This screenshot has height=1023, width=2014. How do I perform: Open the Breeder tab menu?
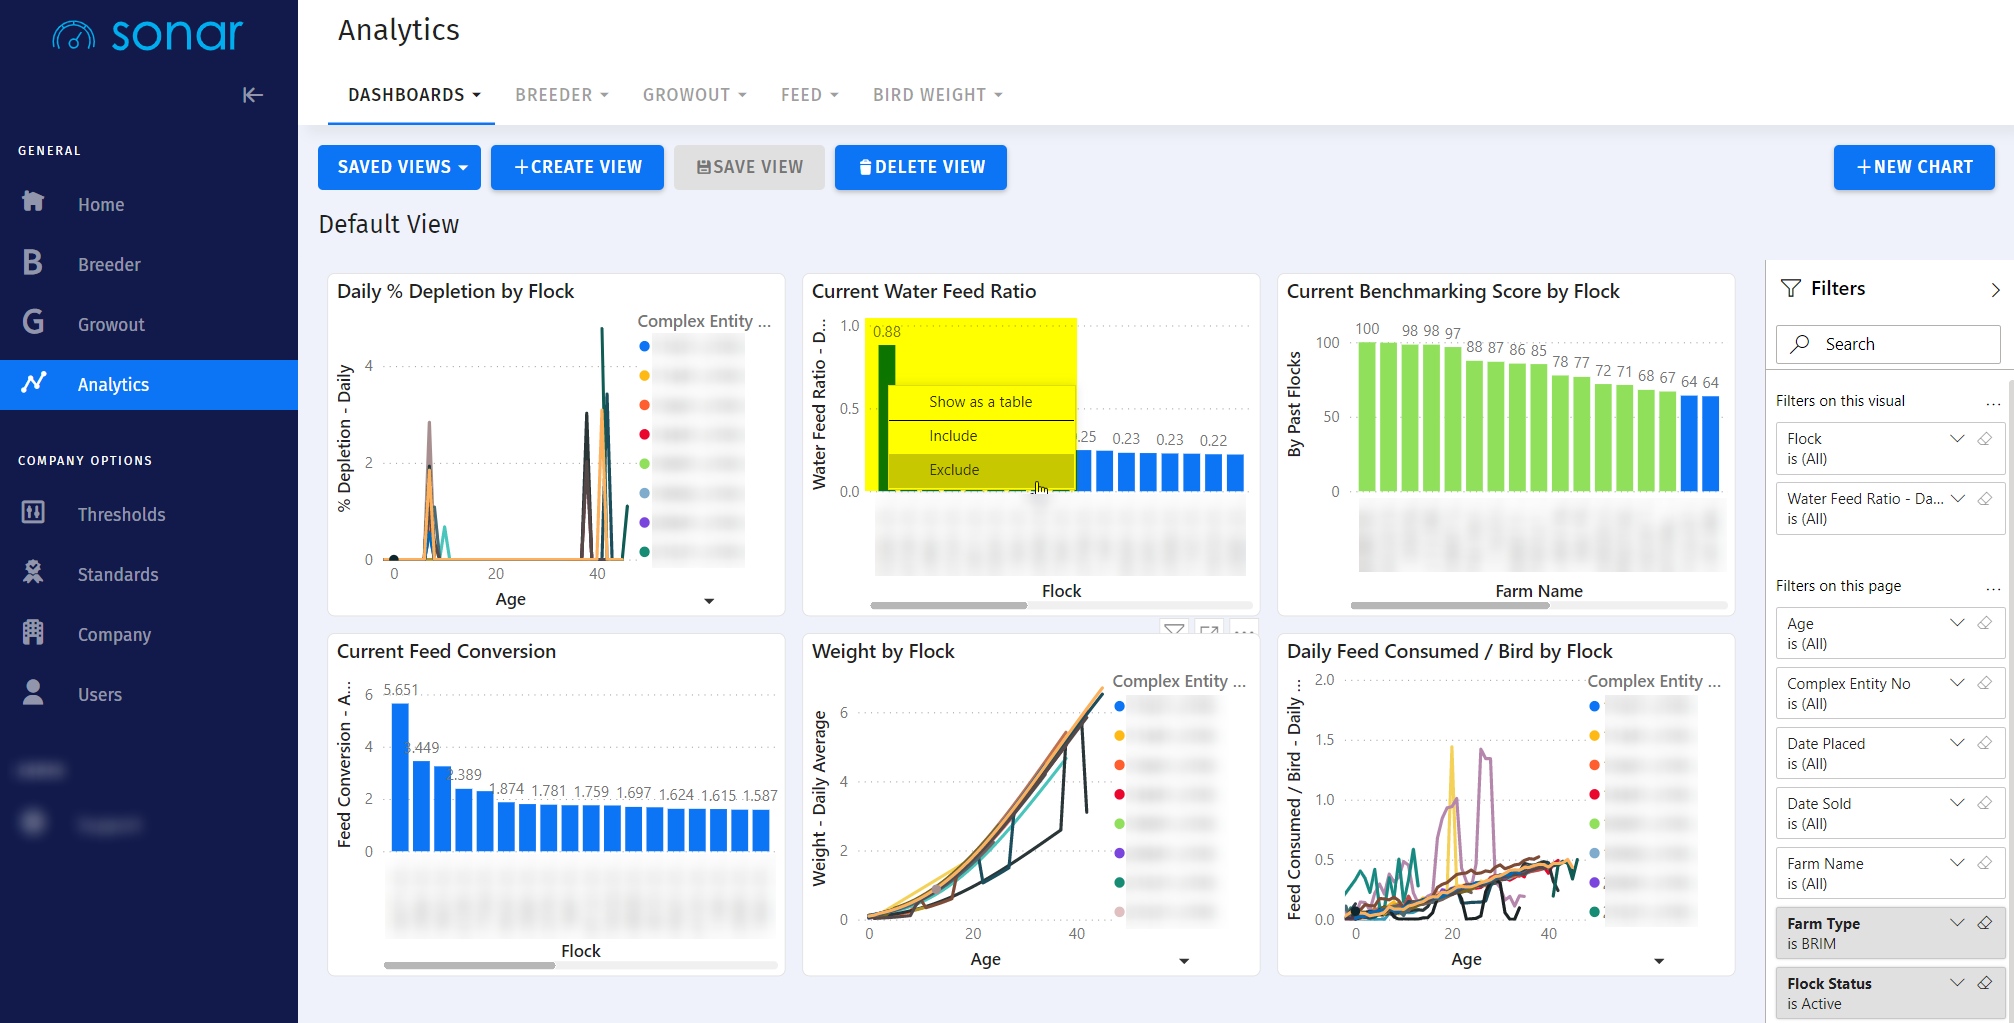click(x=561, y=95)
